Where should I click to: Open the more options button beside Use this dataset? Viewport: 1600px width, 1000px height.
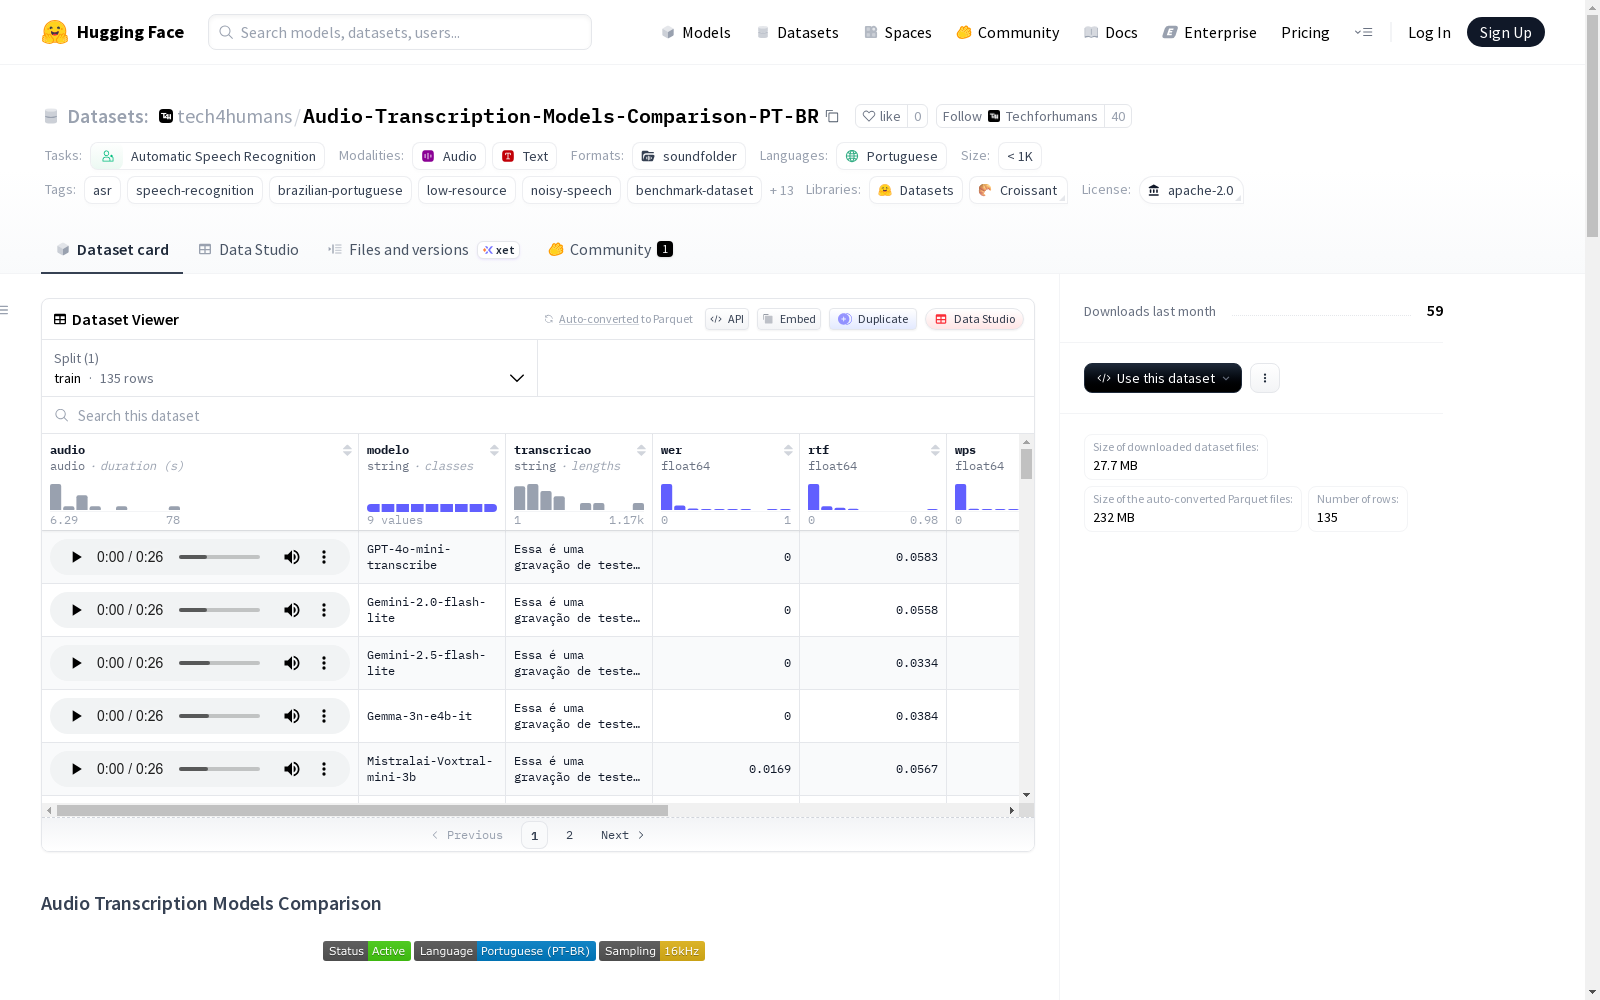pos(1265,378)
